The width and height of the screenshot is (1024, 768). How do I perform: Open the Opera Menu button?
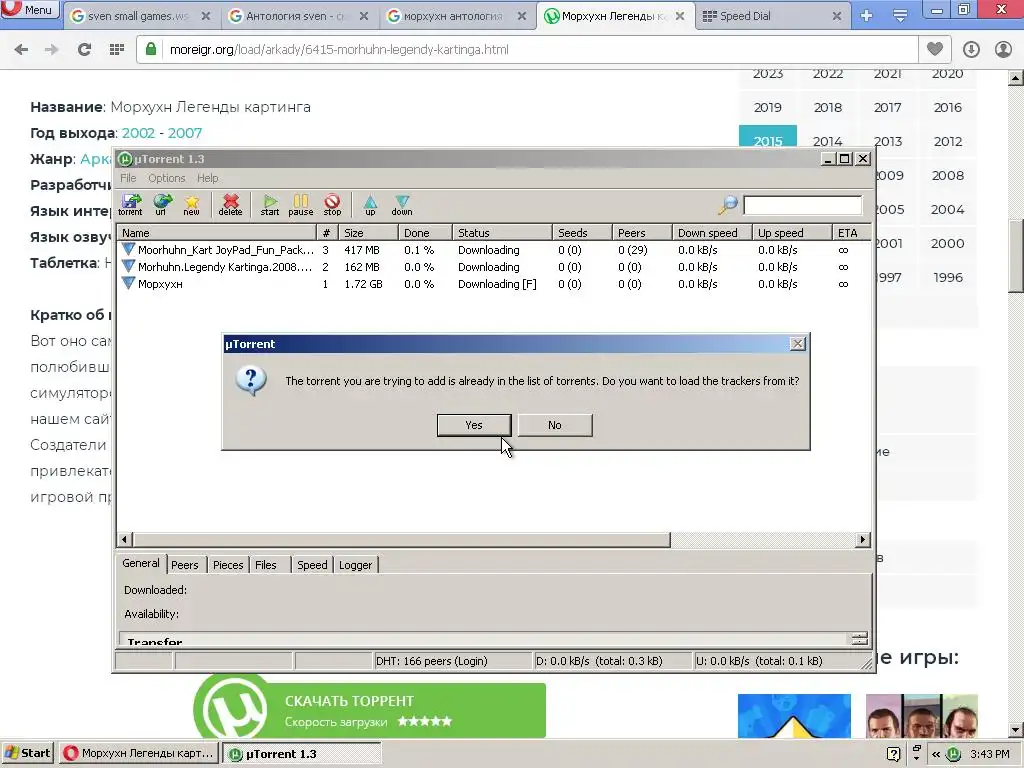pos(30,9)
